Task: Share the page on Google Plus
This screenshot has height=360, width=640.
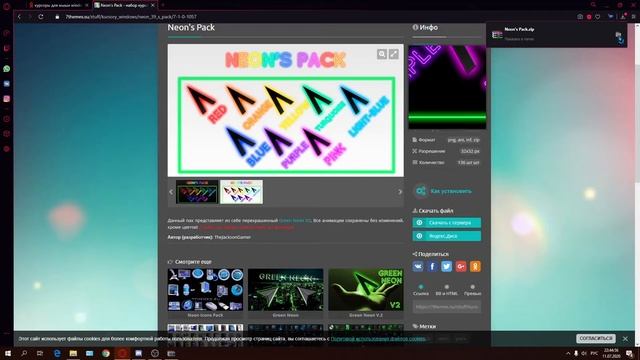Action: tap(461, 266)
